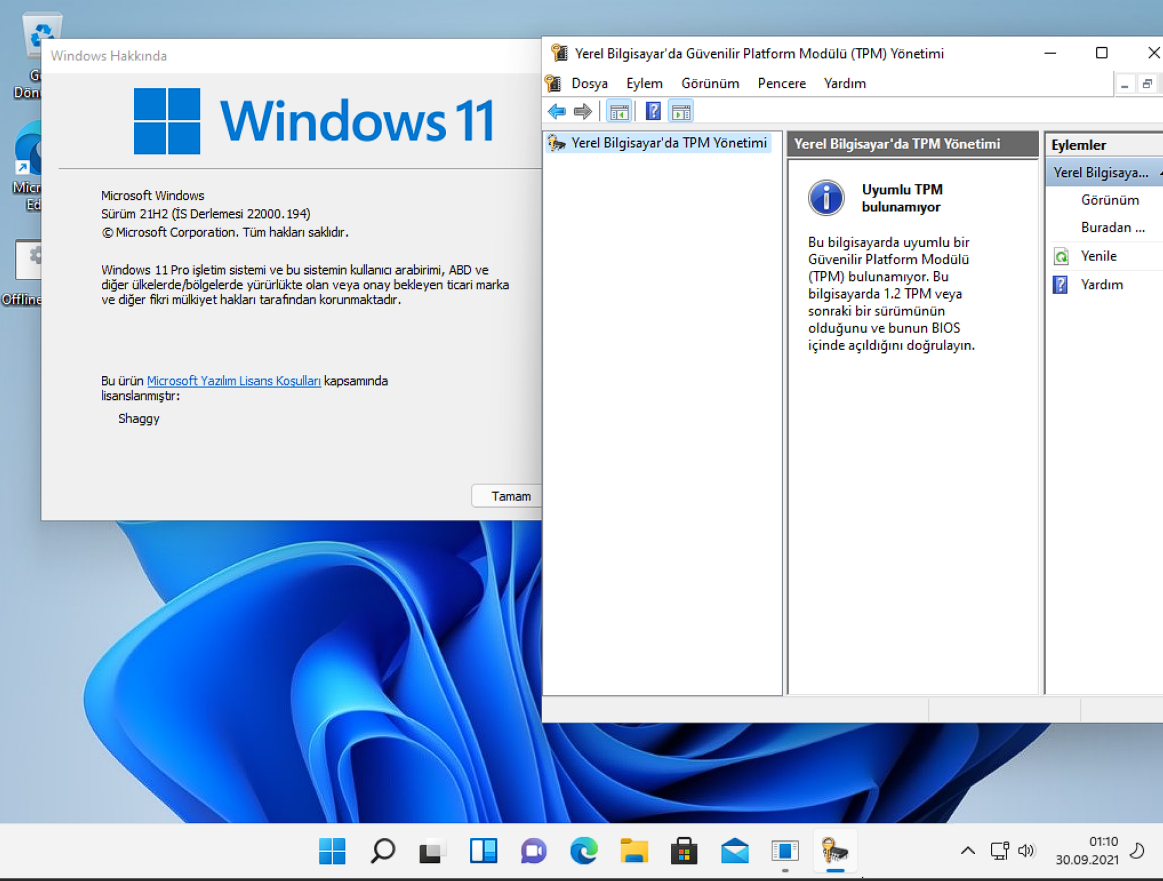The image size is (1163, 881).
Task: Click the licensed user name Shaggy
Action: 139,419
